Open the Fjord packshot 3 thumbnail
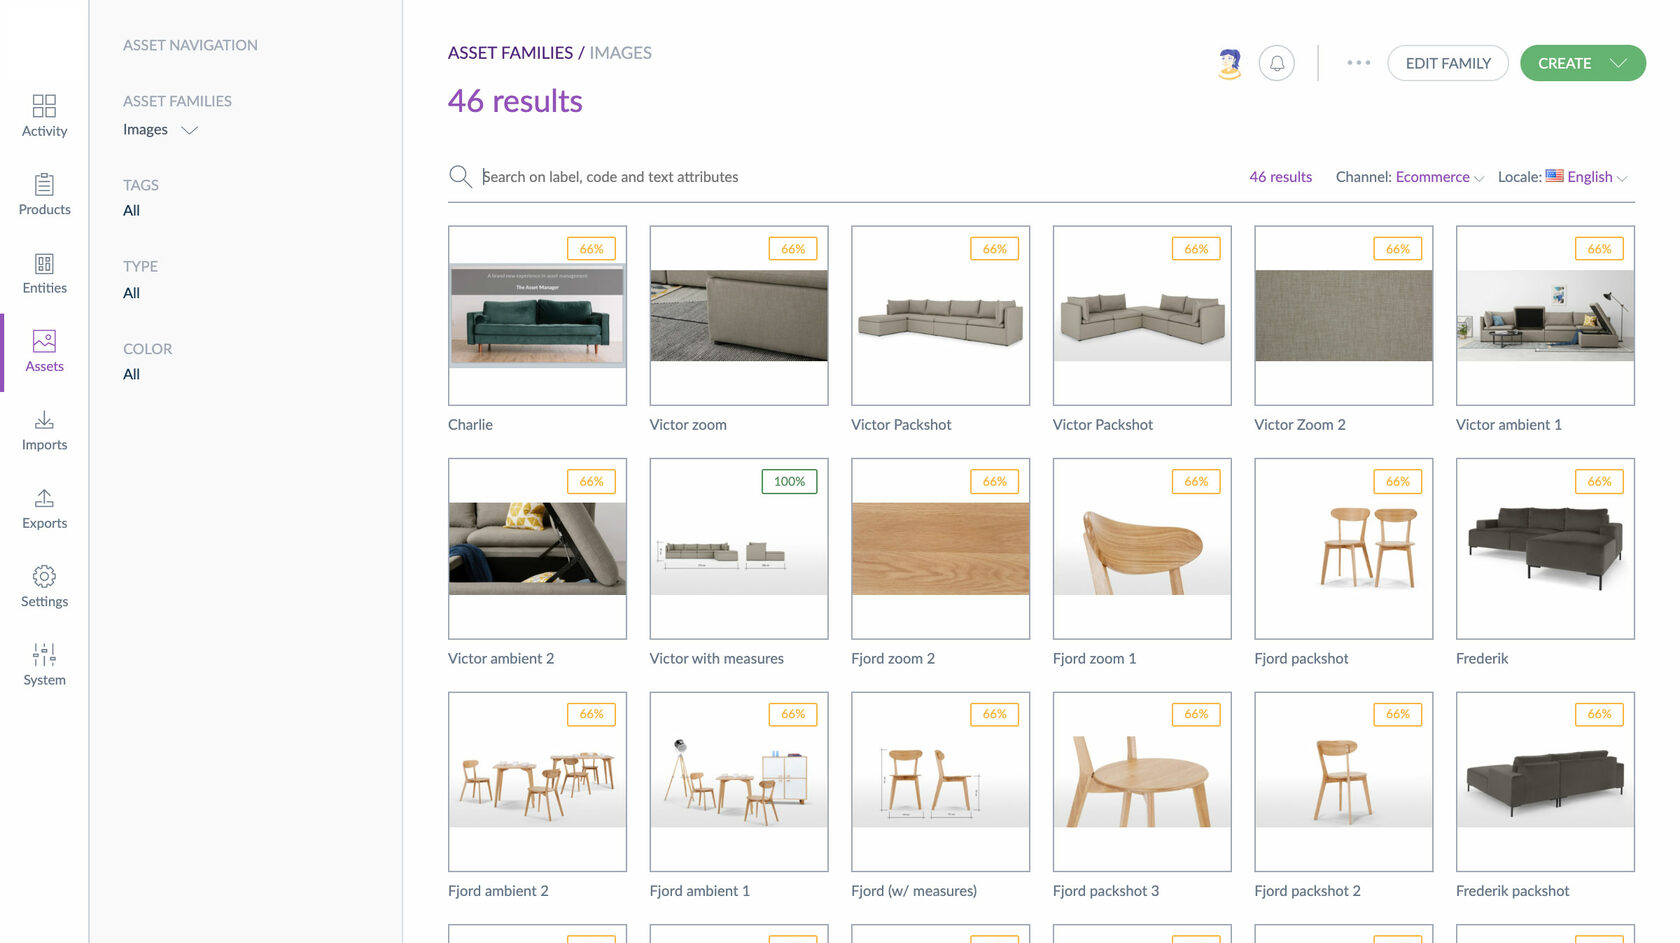 pos(1142,782)
